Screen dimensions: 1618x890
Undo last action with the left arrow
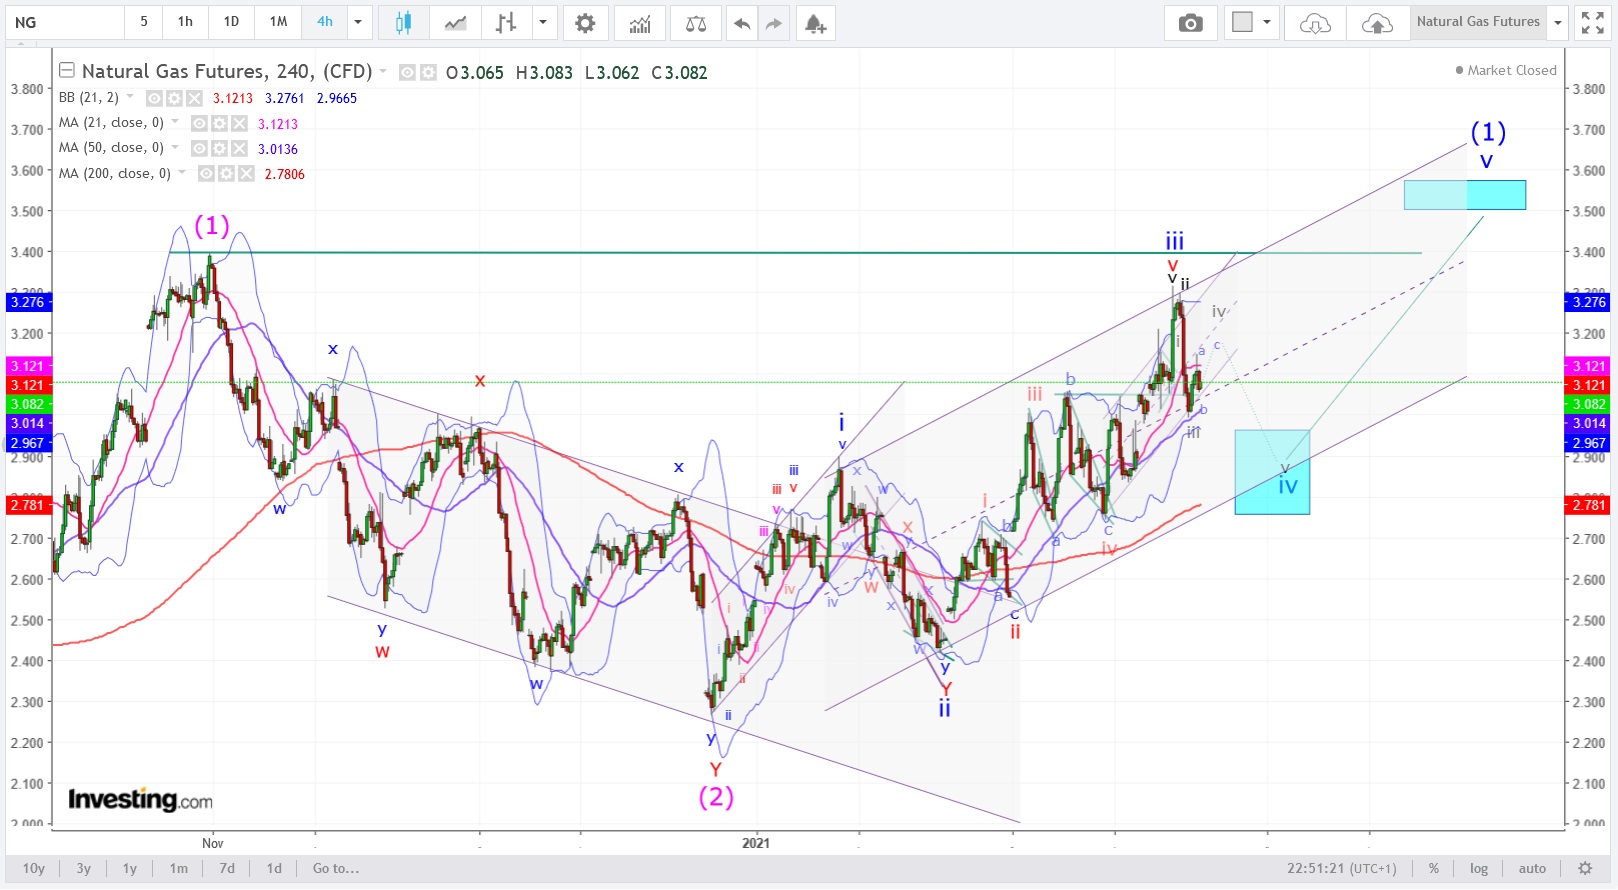741,23
